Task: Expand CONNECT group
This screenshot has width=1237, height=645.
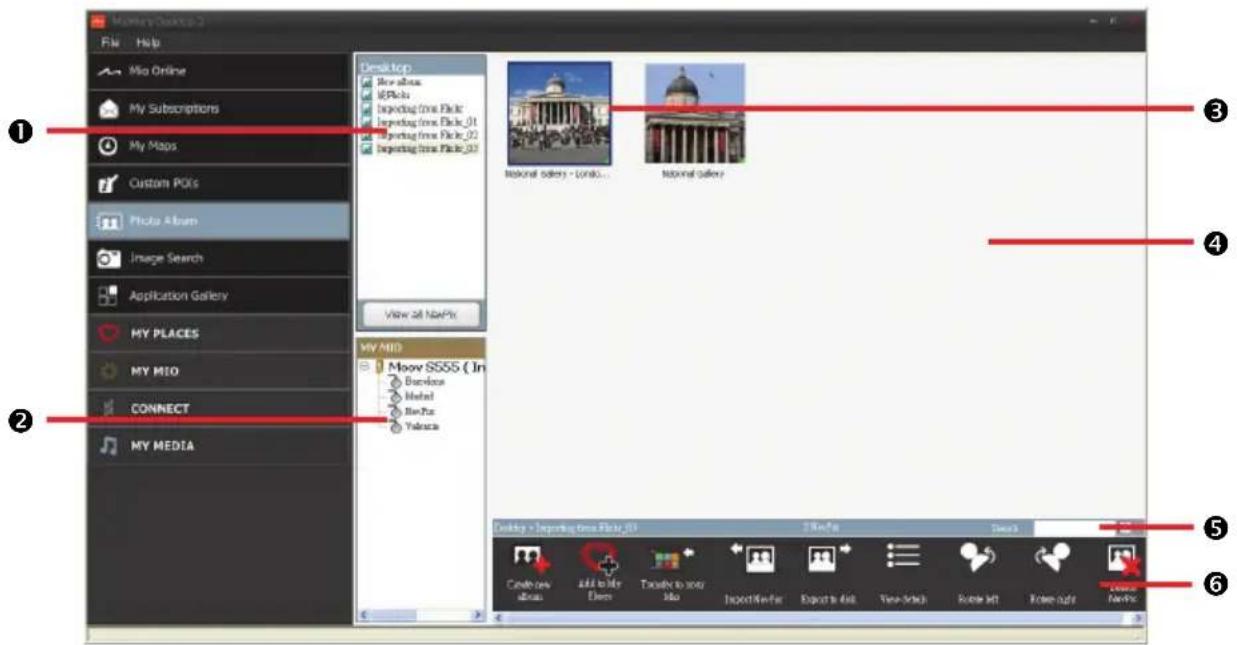Action: click(x=219, y=408)
